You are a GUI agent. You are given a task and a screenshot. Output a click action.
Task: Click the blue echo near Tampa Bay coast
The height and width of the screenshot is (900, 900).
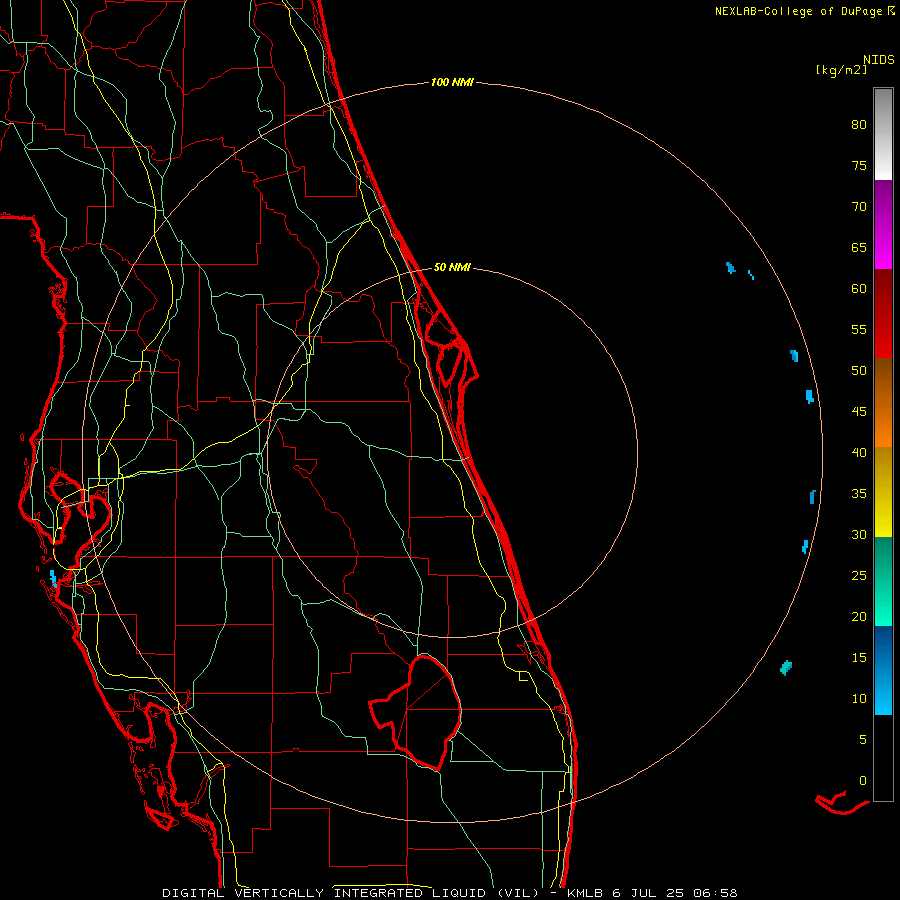point(53,578)
